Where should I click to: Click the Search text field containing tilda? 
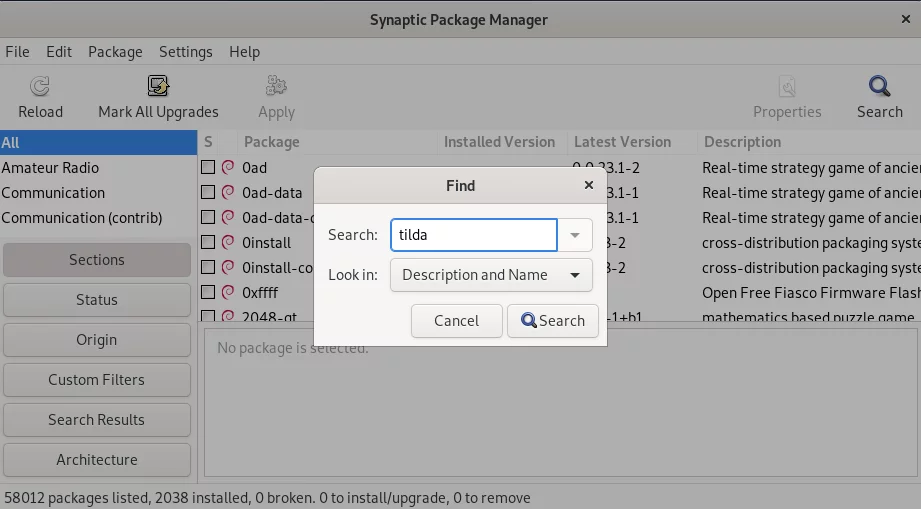click(x=473, y=235)
